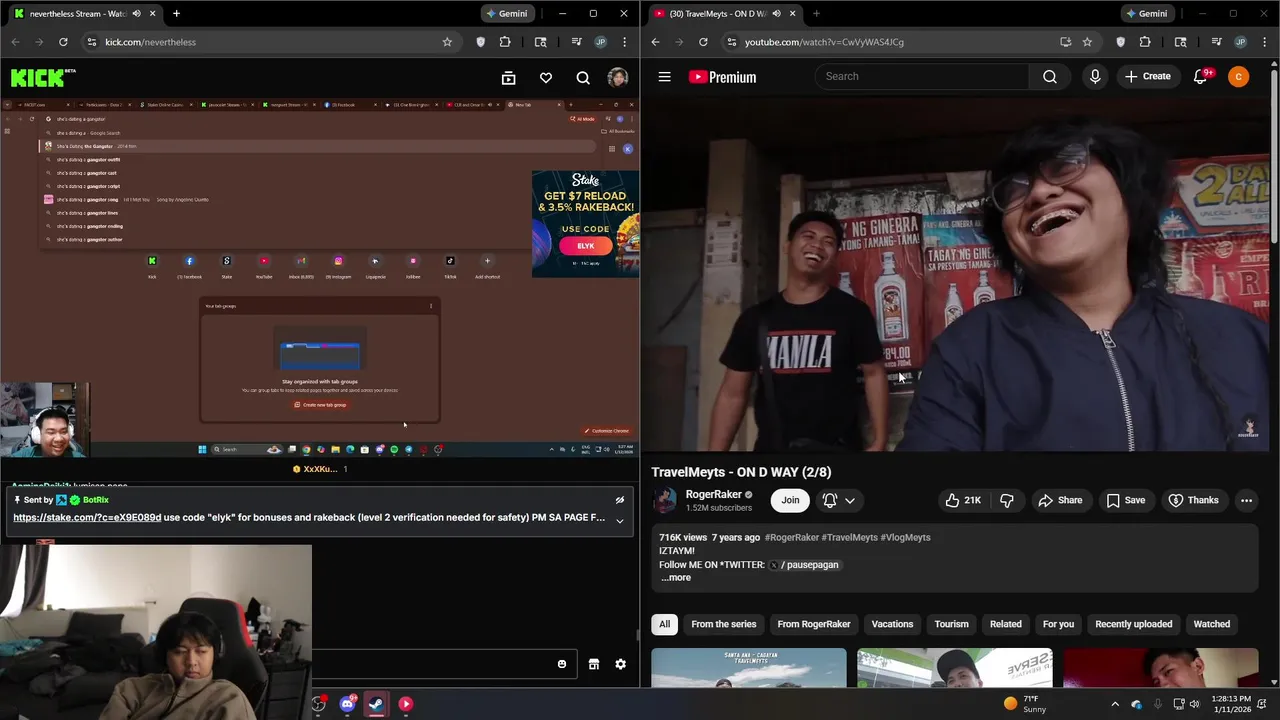1280x720 pixels.
Task: Select the Watched filter chip
Action: tap(1211, 624)
